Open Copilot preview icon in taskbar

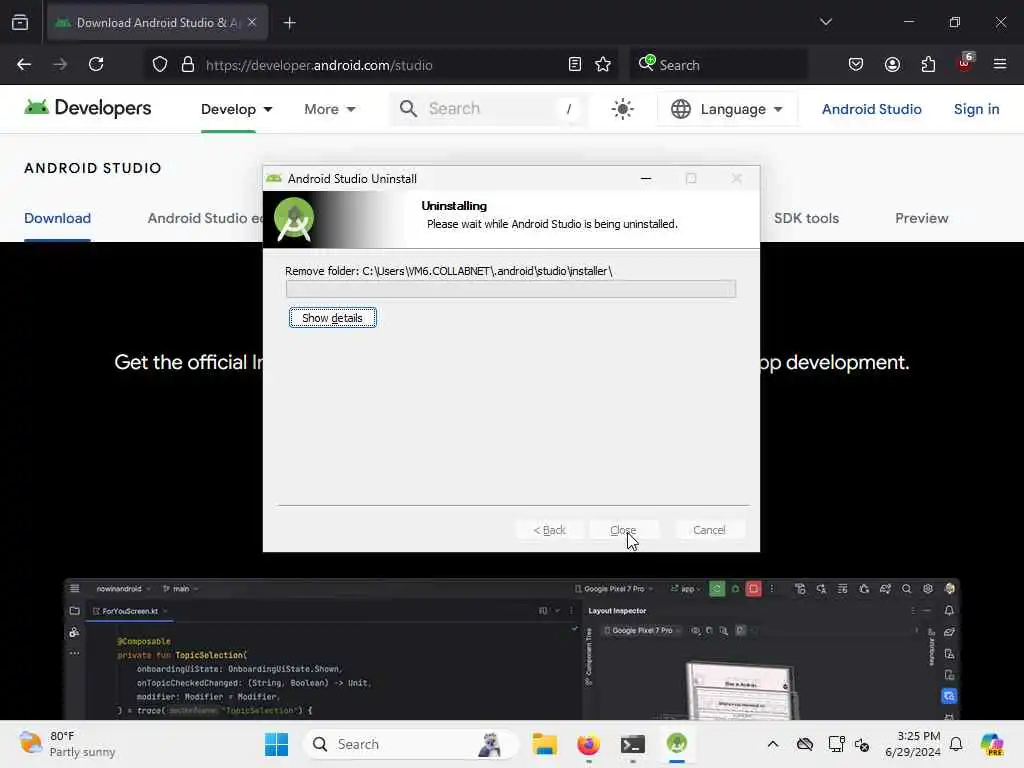click(x=992, y=744)
